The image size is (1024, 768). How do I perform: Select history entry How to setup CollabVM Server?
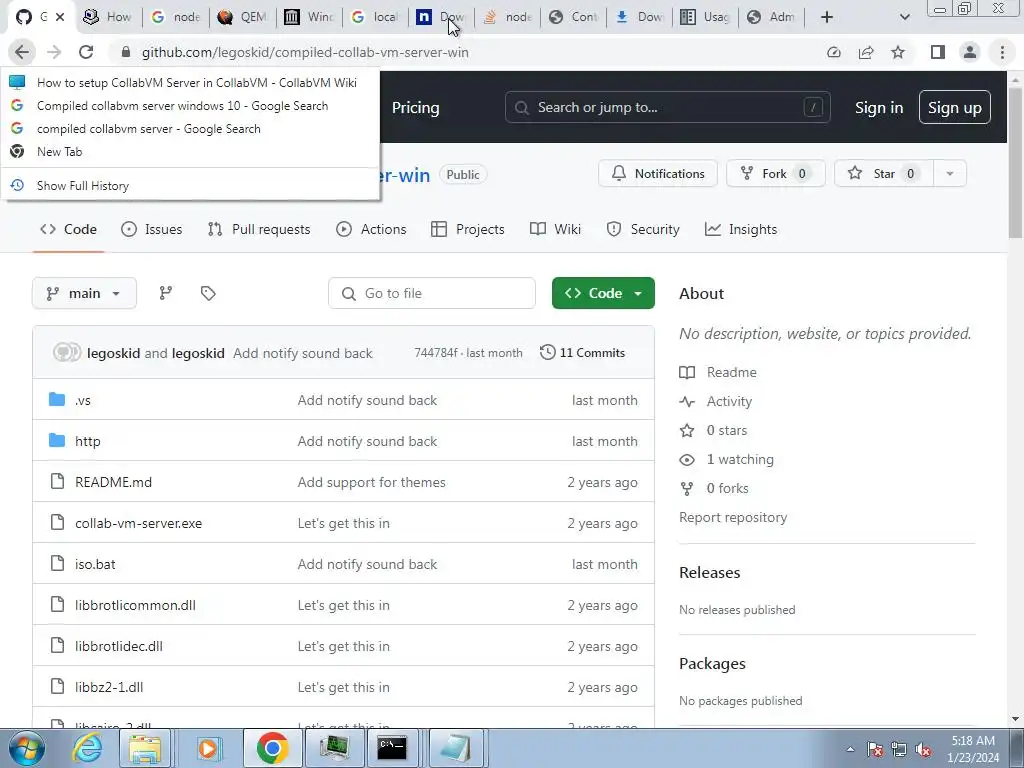pyautogui.click(x=190, y=83)
